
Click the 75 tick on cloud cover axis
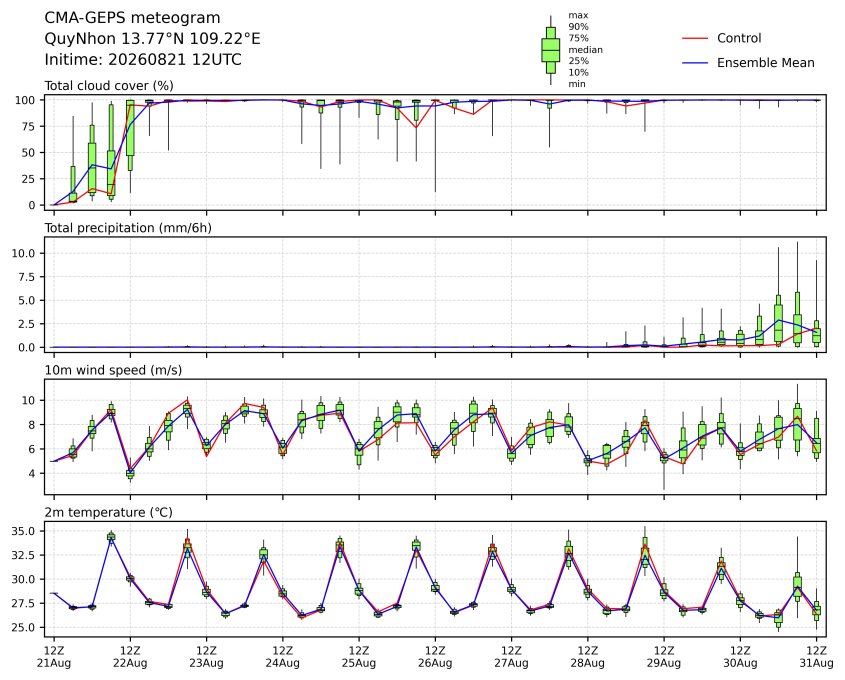[28, 127]
